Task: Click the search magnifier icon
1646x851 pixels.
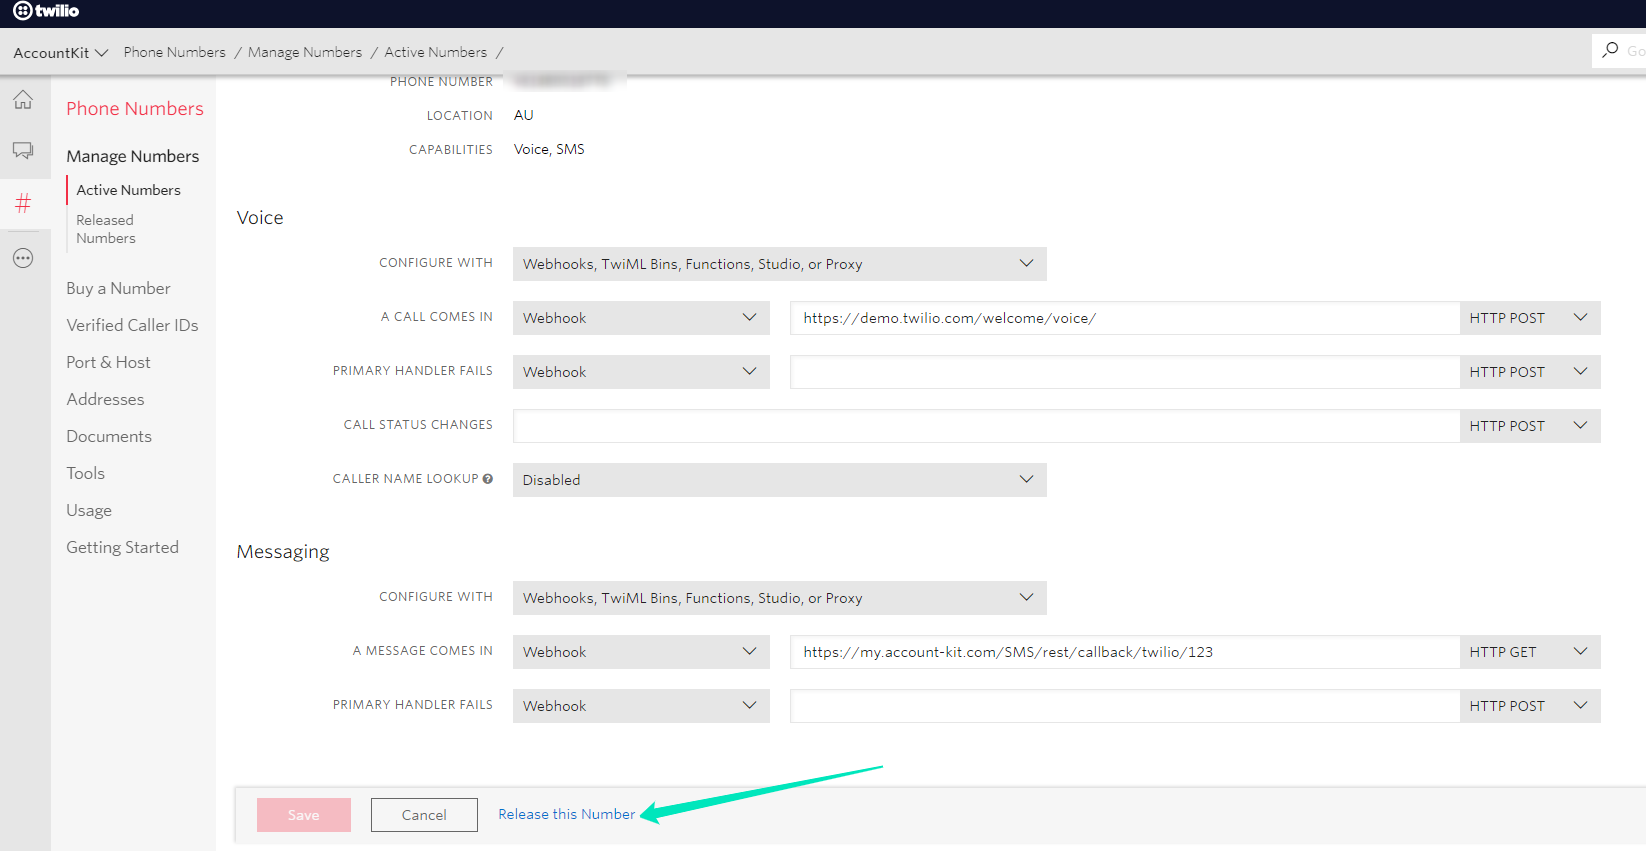Action: click(1610, 50)
